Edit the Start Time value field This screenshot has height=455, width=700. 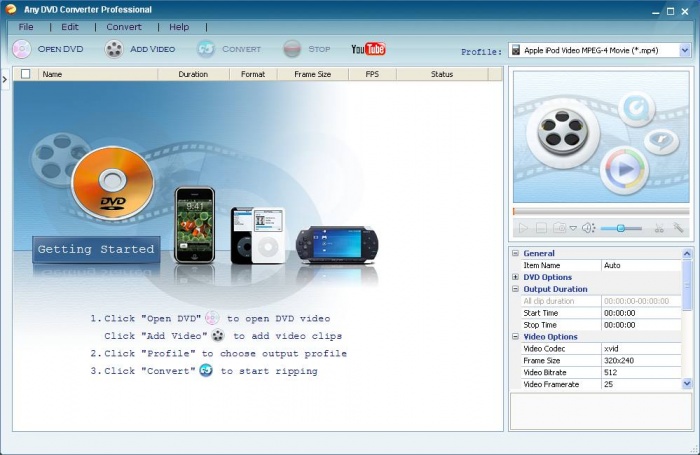pos(641,313)
